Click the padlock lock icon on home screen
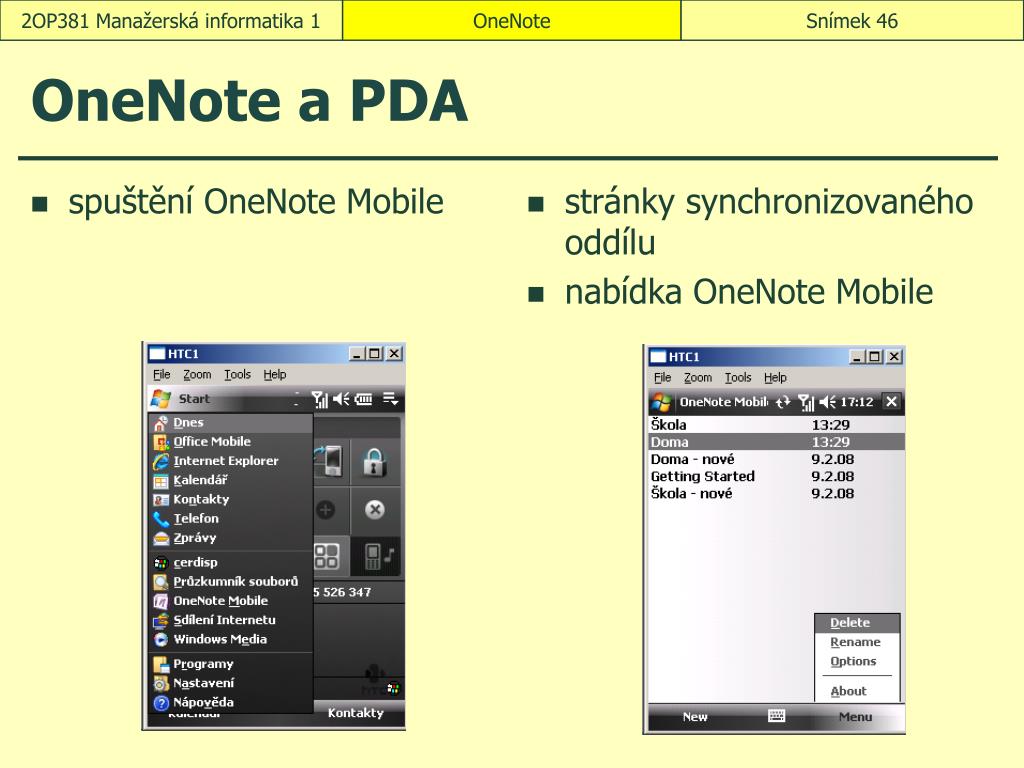Screen dimensions: 1024x768 tap(374, 462)
